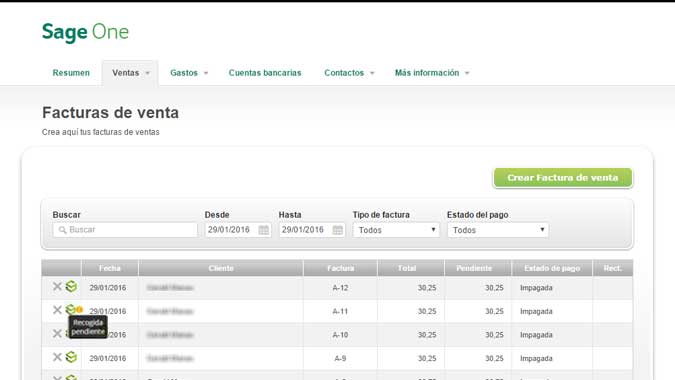675x380 pixels.
Task: Click Impagada status for invoice A-10
Action: pos(536,335)
